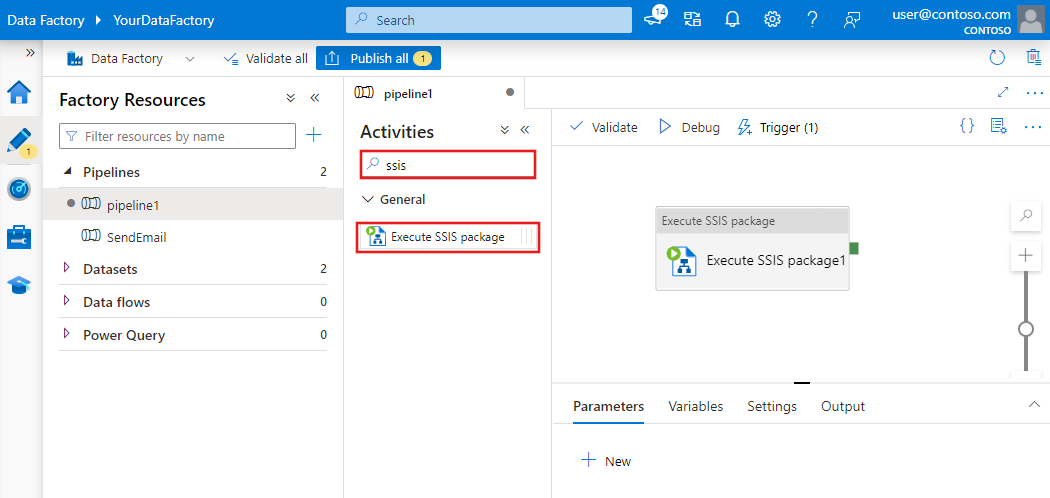View pipeline JSON code with braces icon
Screen dimensions: 1050x498
coord(966,127)
